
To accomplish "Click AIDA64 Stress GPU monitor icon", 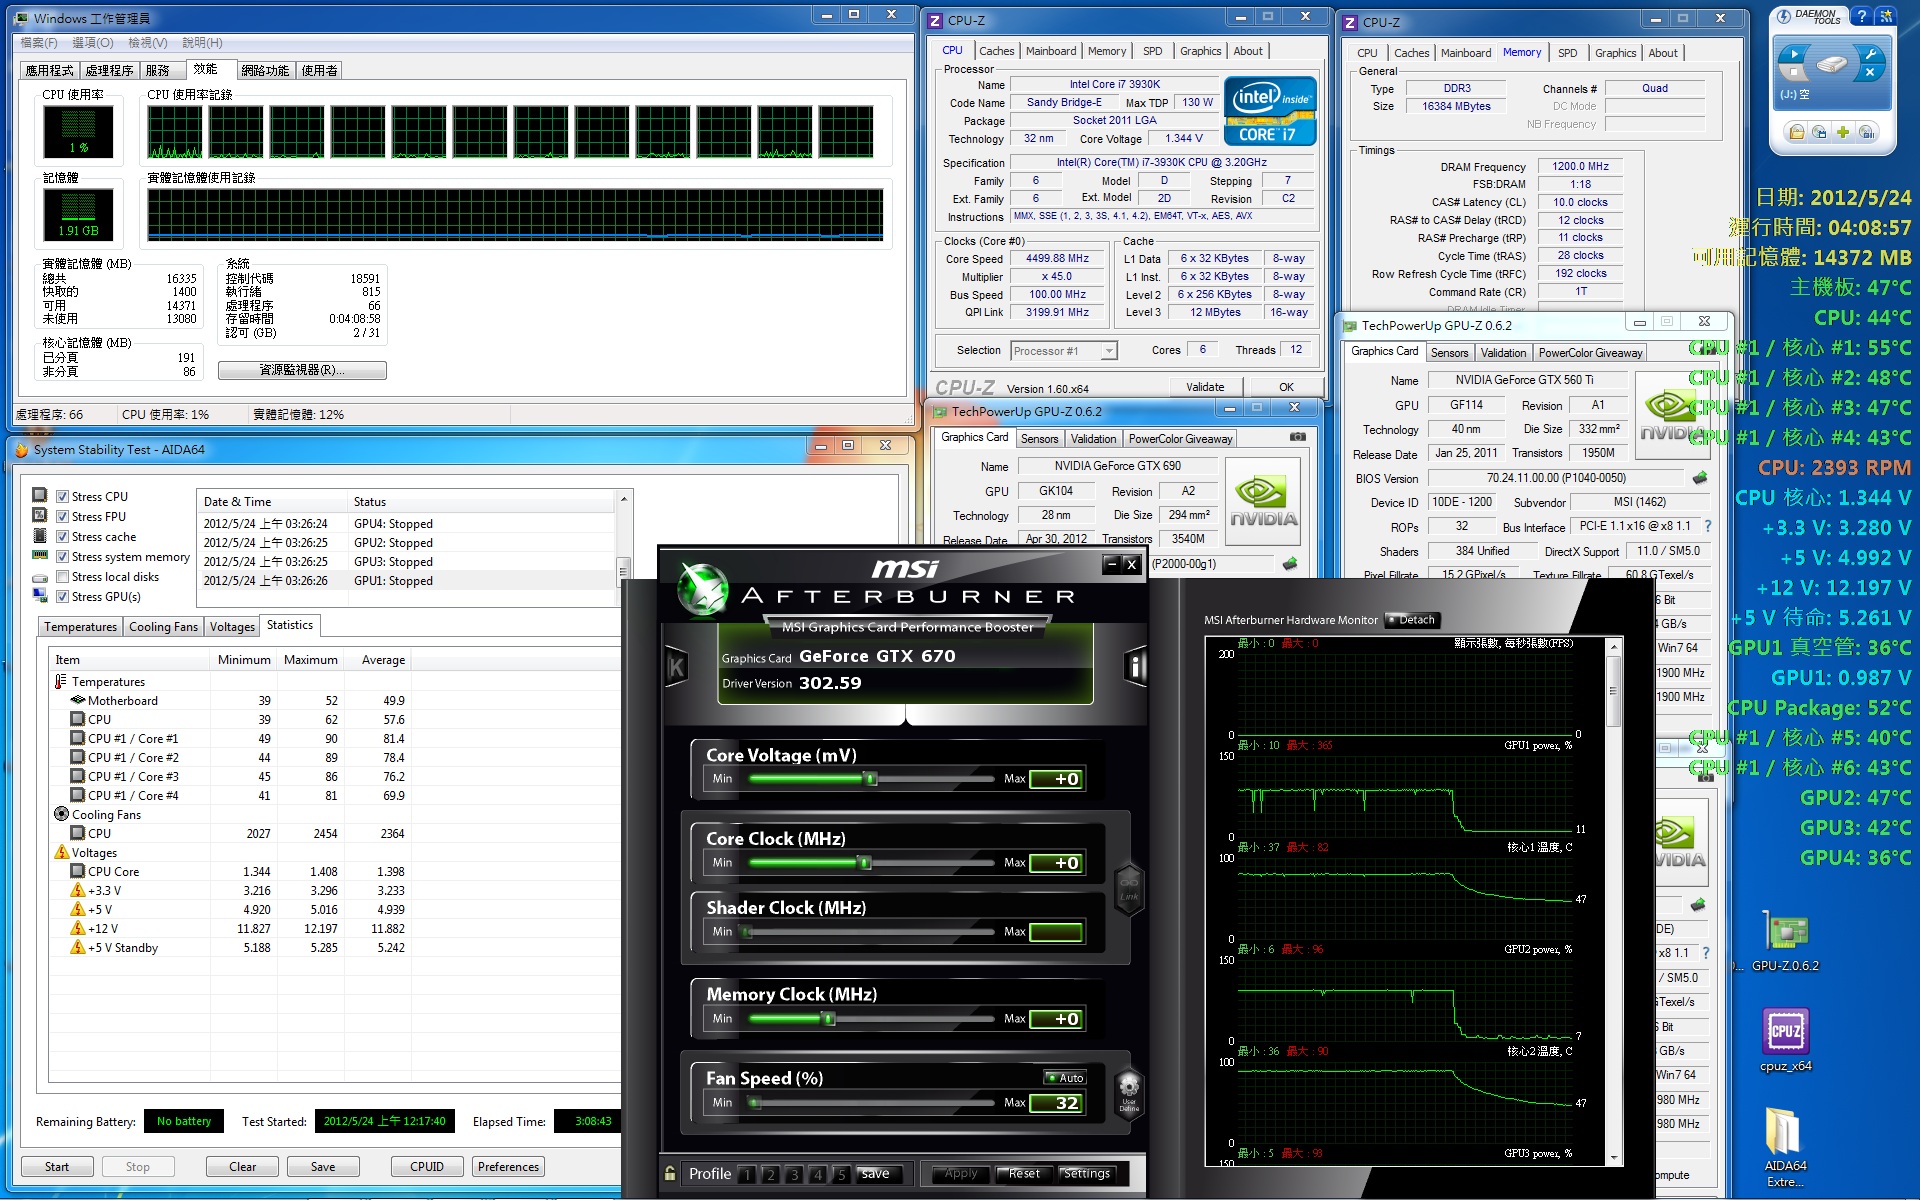I will pyautogui.click(x=40, y=596).
